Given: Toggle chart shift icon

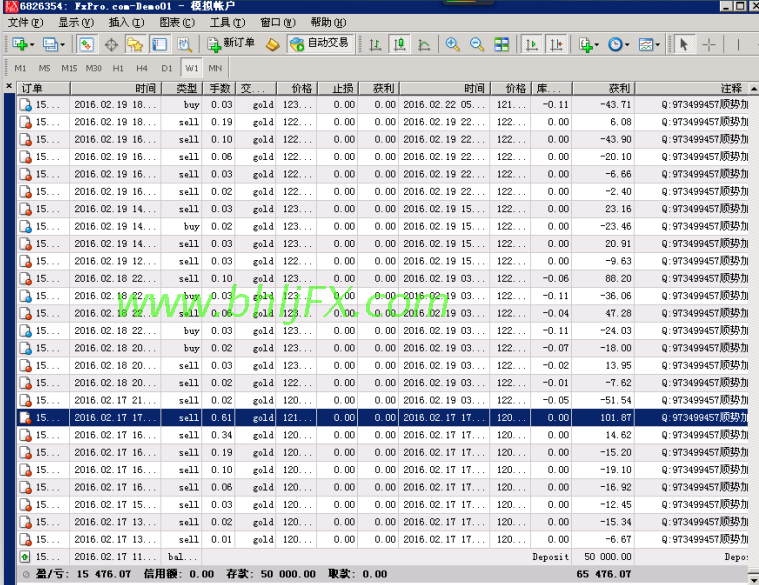Looking at the screenshot, I should (x=557, y=45).
